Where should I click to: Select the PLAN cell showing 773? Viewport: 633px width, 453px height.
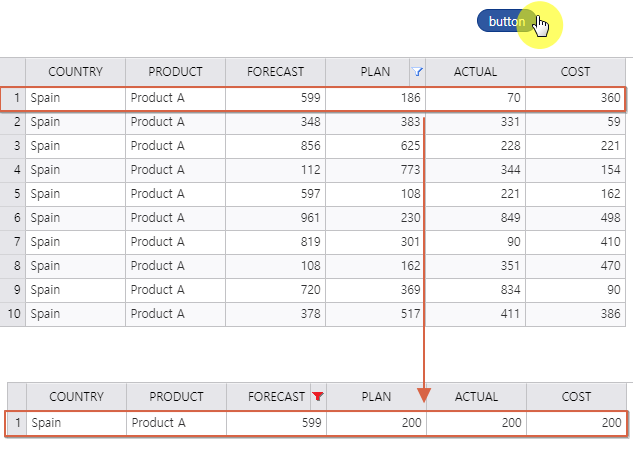click(x=375, y=170)
